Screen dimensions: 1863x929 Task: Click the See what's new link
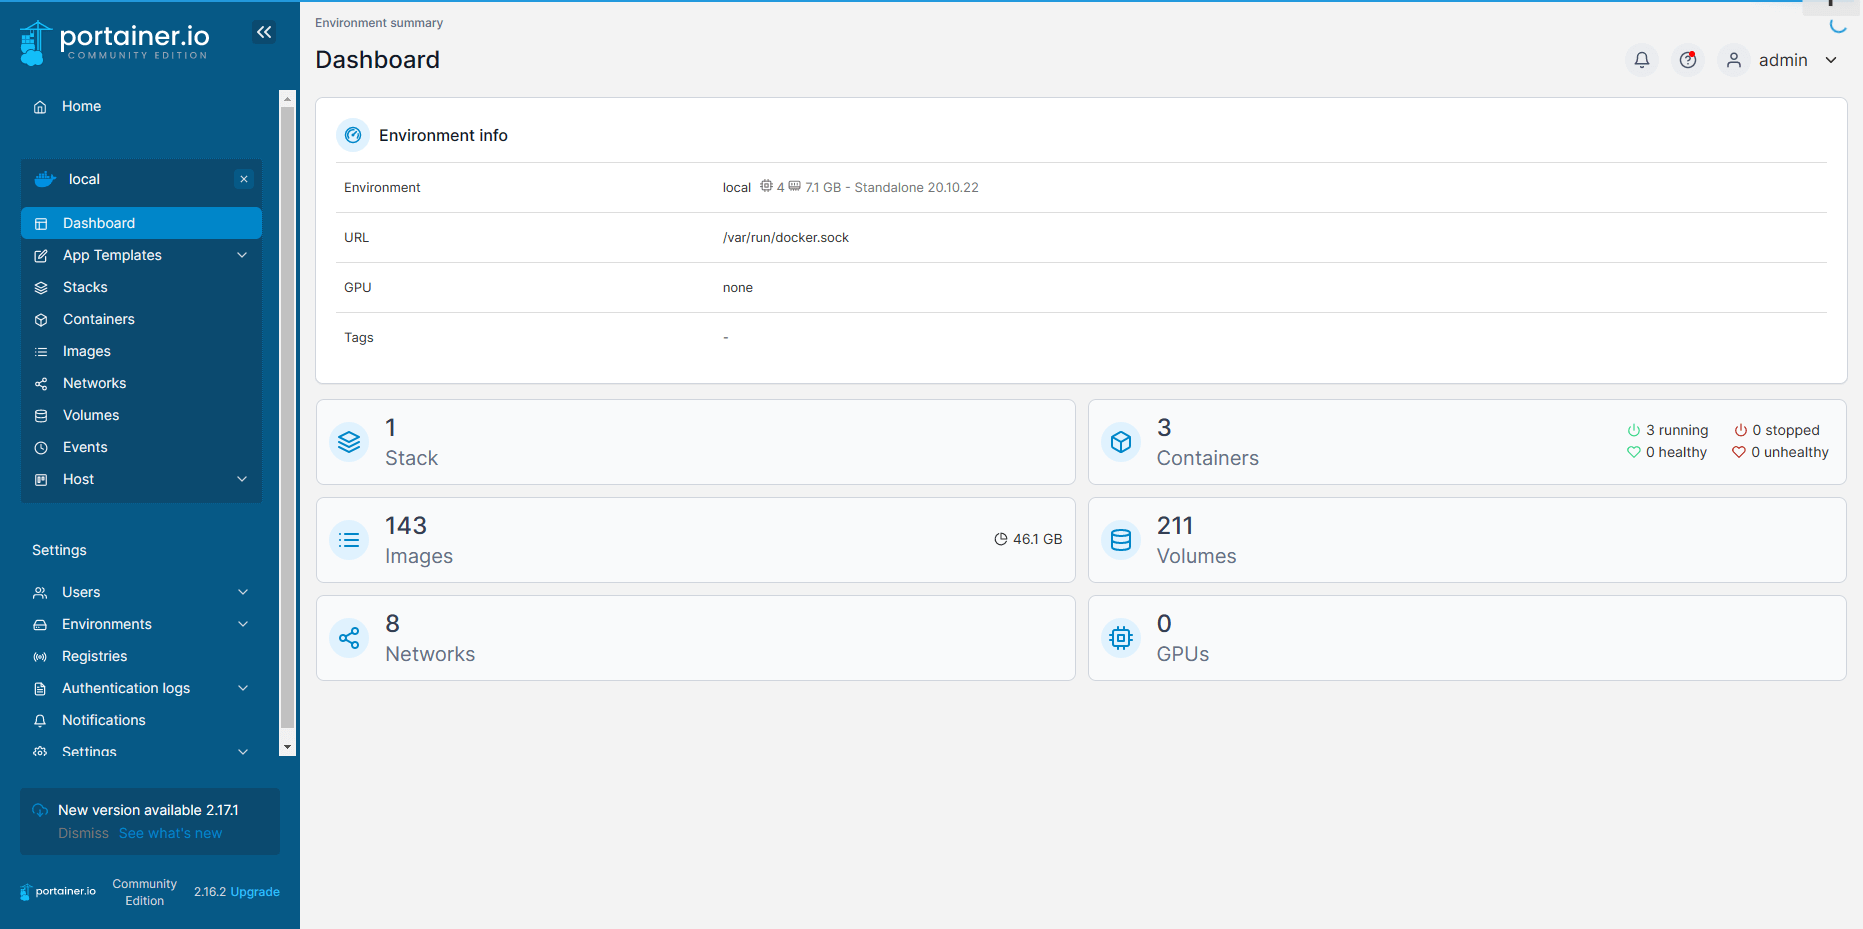pyautogui.click(x=170, y=833)
